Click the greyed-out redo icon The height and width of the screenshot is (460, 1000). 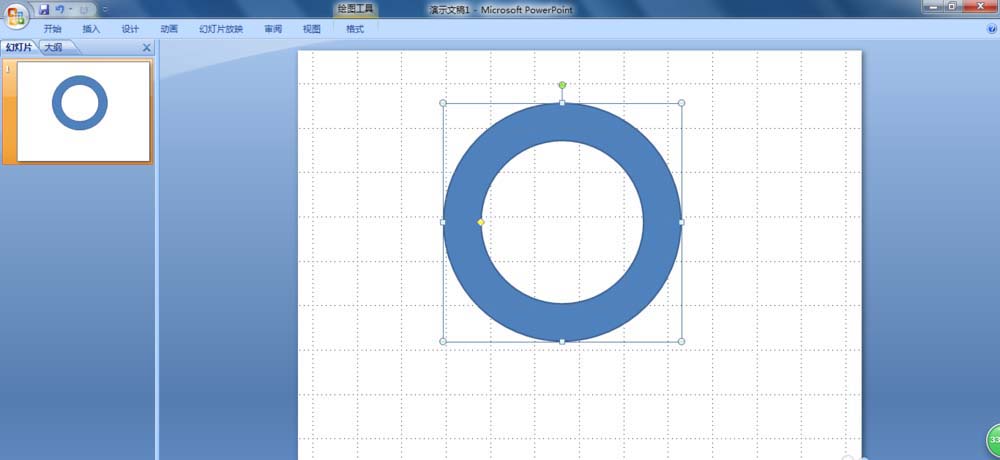[84, 10]
